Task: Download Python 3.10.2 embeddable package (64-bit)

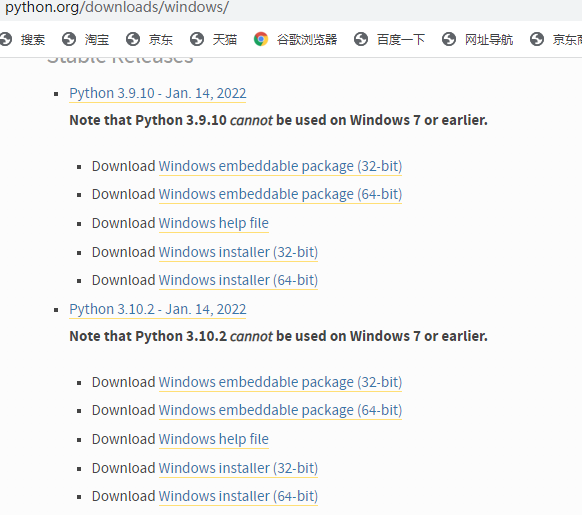Action: click(280, 411)
